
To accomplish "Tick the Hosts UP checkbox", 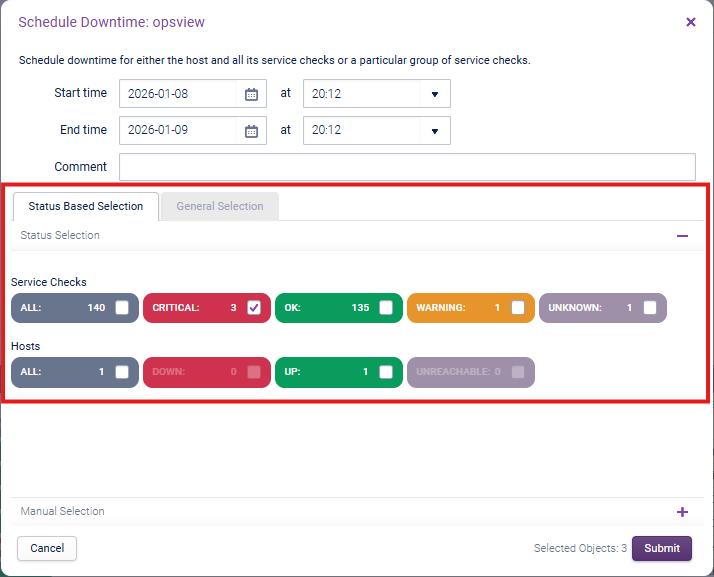I will (386, 372).
